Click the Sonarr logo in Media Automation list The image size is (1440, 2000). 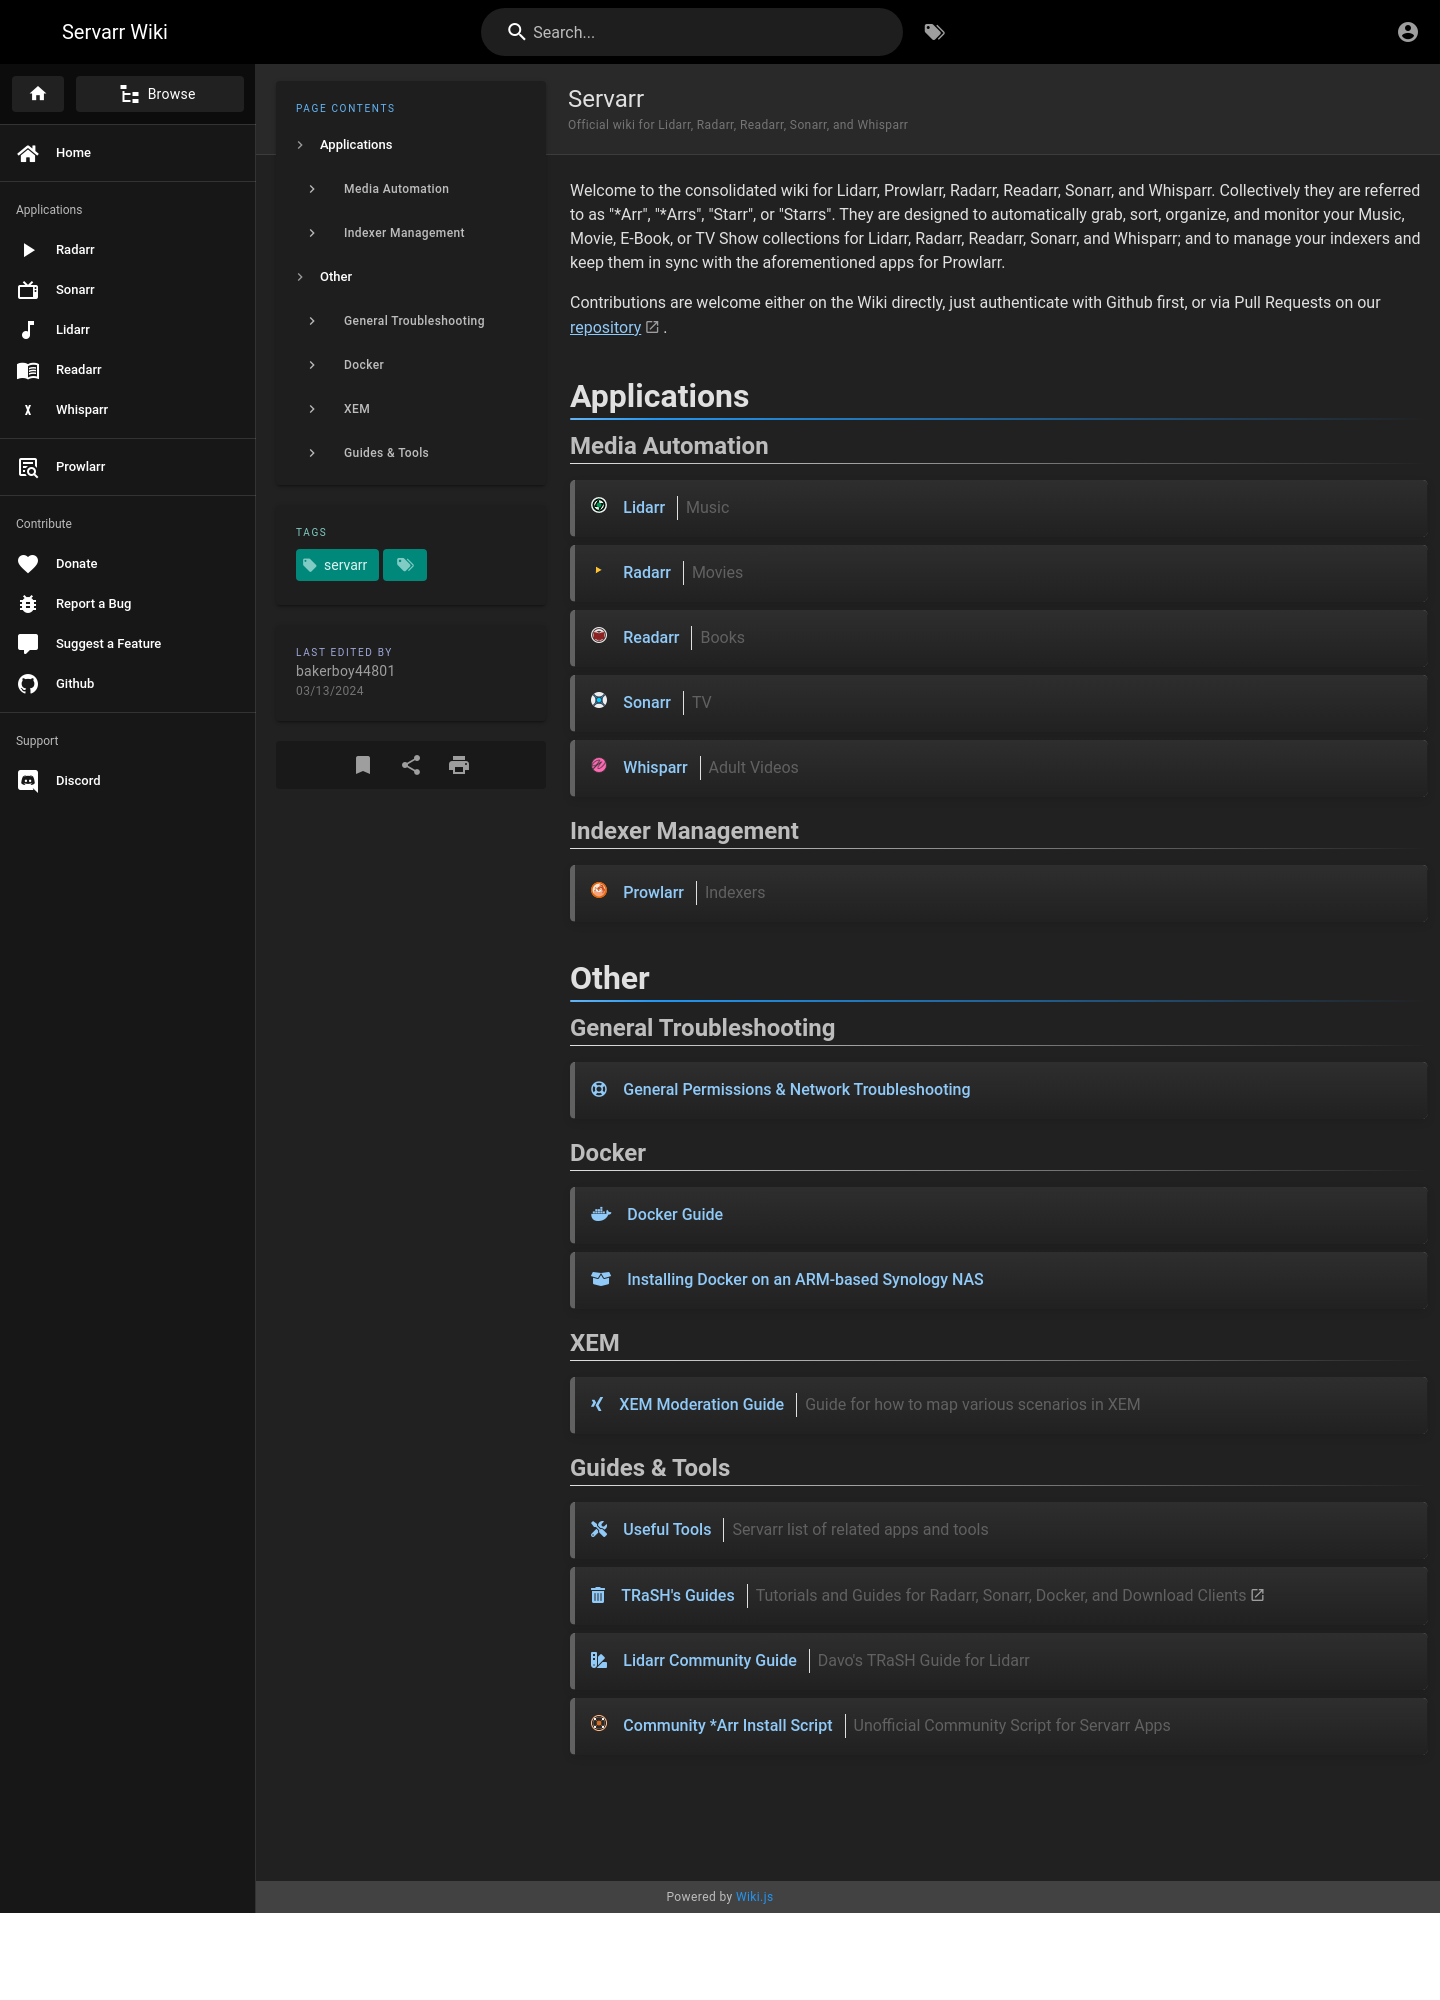599,701
